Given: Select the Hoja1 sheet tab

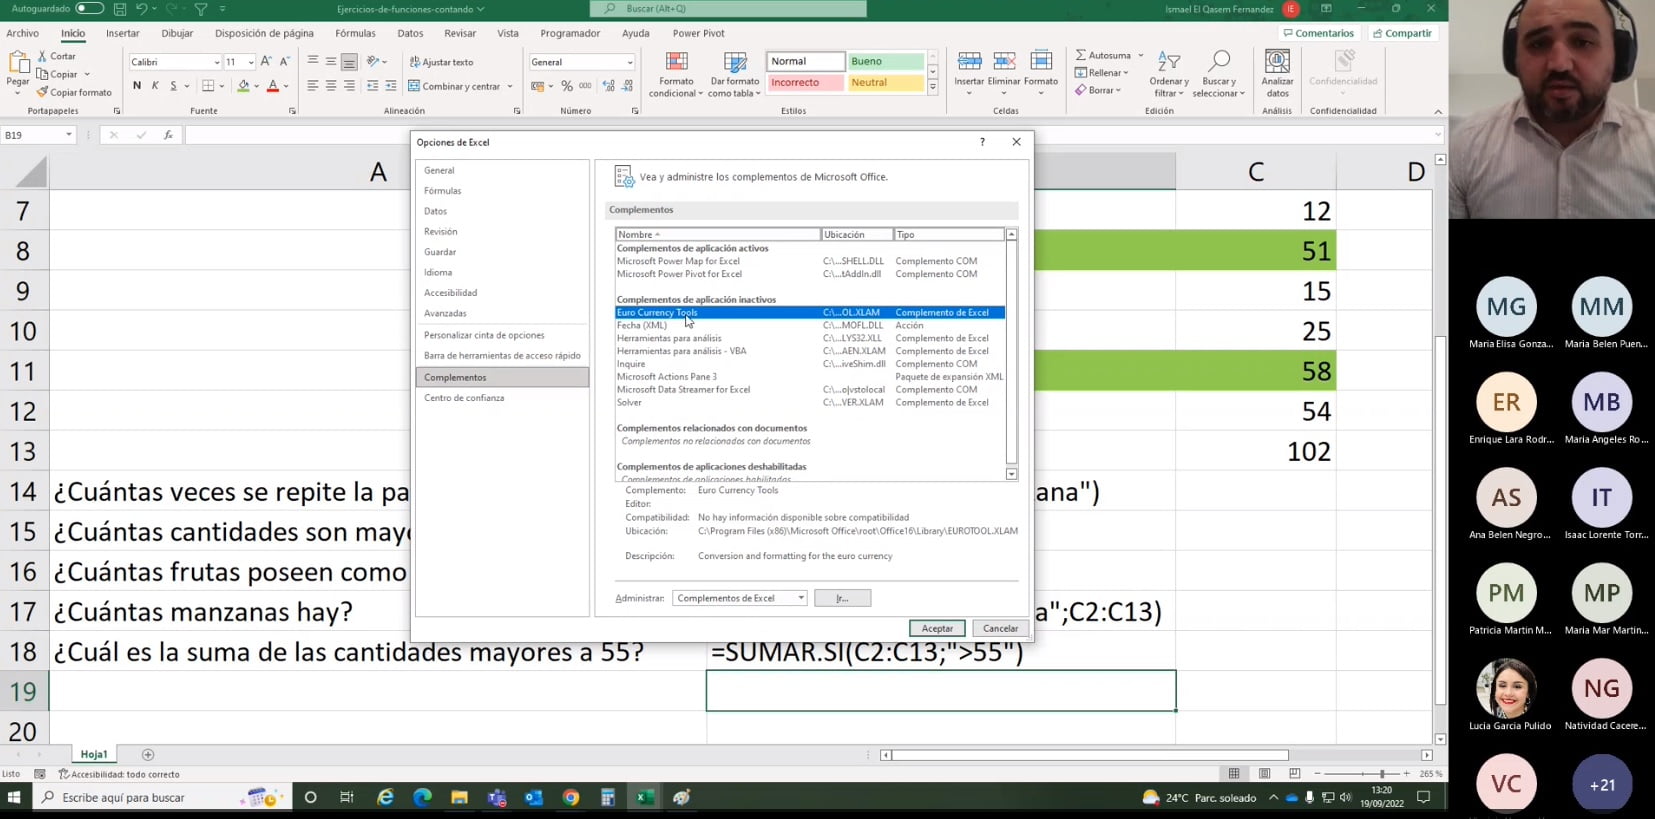Looking at the screenshot, I should (x=94, y=754).
